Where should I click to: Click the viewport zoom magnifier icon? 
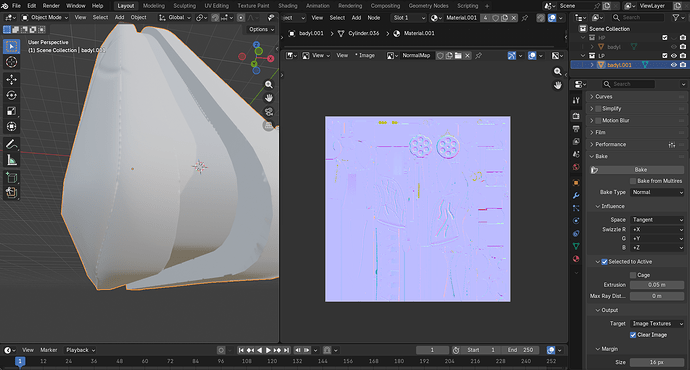pyautogui.click(x=269, y=84)
